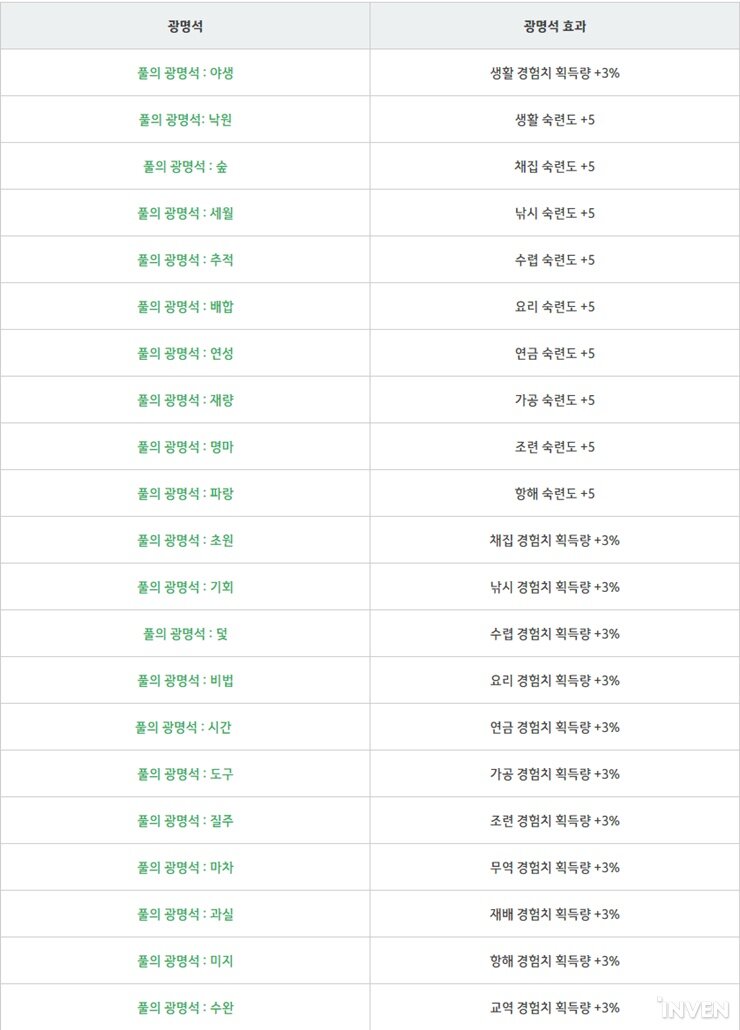The height and width of the screenshot is (1030, 740).
Task: Select the 풀의 광명석 : 연성 link
Action: click(x=185, y=353)
